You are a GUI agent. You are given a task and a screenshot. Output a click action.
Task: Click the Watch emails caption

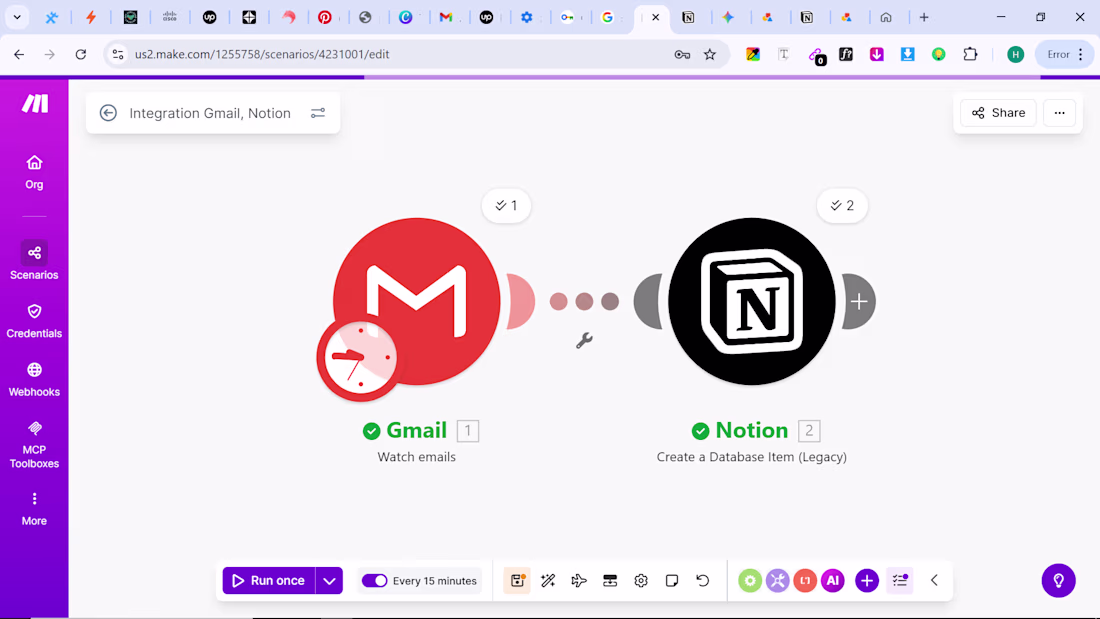click(417, 457)
